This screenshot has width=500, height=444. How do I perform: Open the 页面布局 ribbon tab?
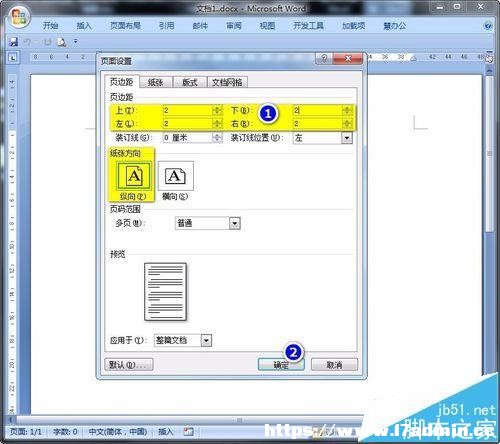pyautogui.click(x=125, y=26)
